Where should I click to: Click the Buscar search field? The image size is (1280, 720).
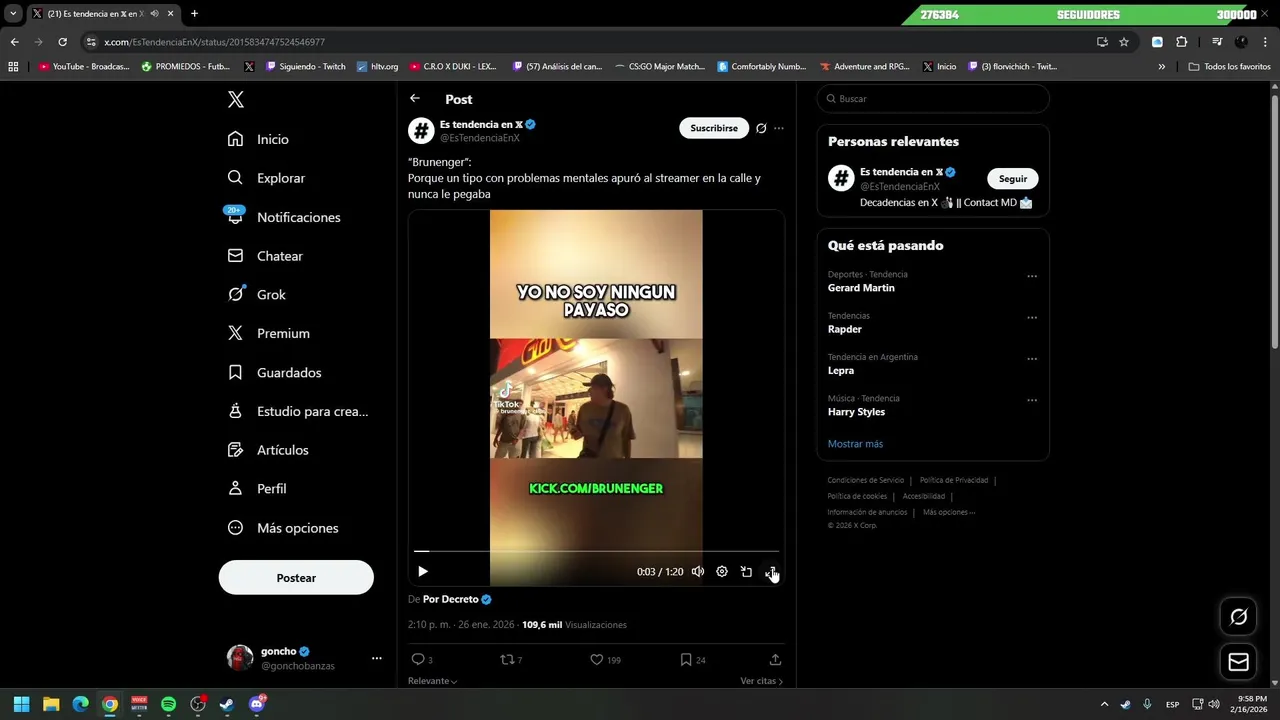click(933, 99)
